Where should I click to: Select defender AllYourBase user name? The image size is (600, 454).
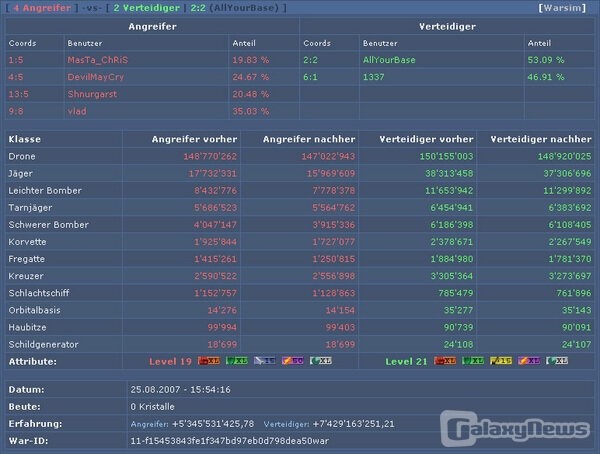(389, 60)
